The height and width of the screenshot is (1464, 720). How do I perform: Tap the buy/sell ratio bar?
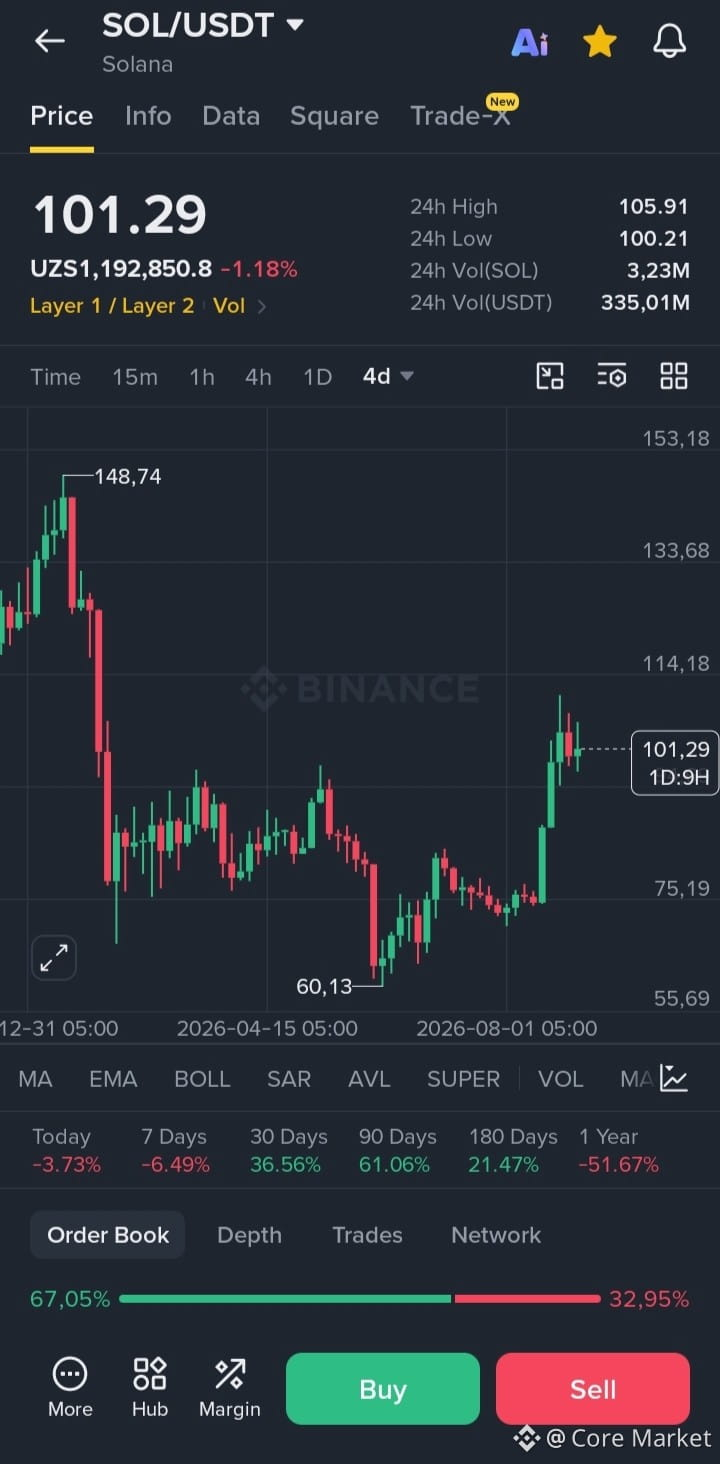360,1299
